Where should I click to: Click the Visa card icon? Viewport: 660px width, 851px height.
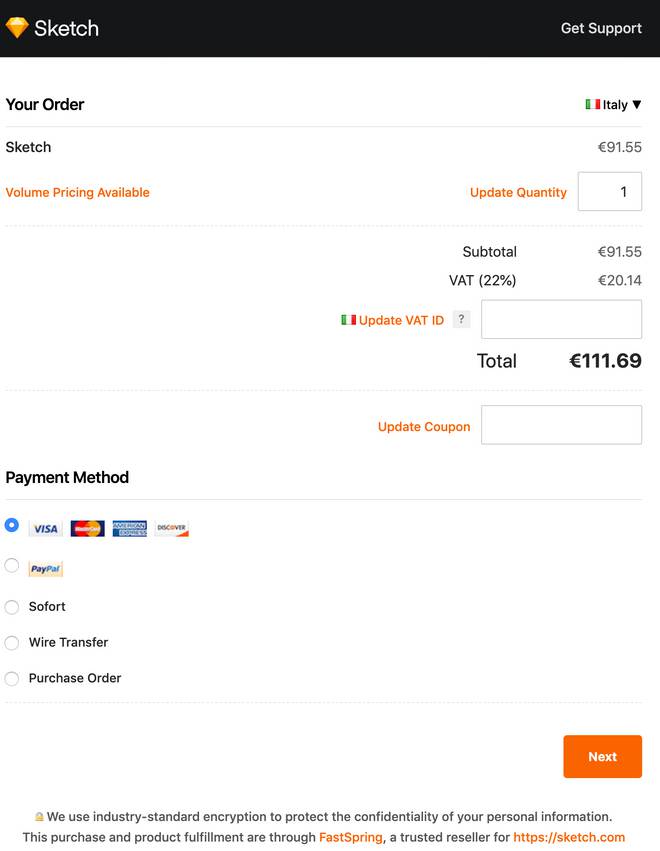[45, 528]
